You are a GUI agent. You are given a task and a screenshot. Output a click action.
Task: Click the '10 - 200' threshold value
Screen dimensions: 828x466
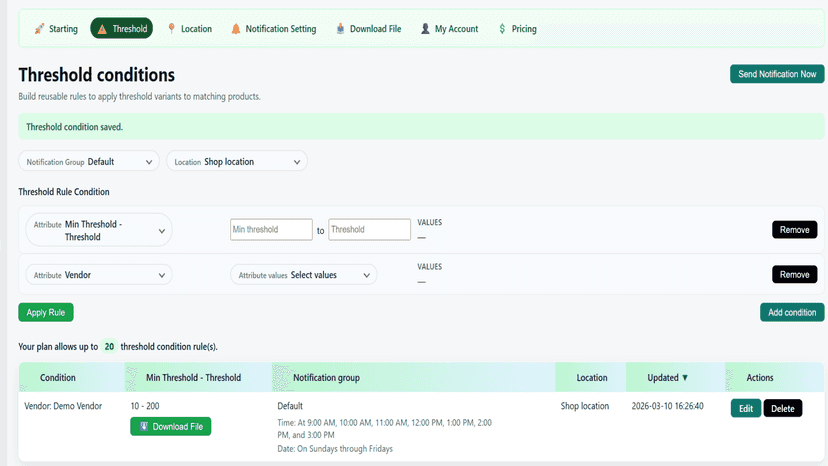(x=145, y=406)
